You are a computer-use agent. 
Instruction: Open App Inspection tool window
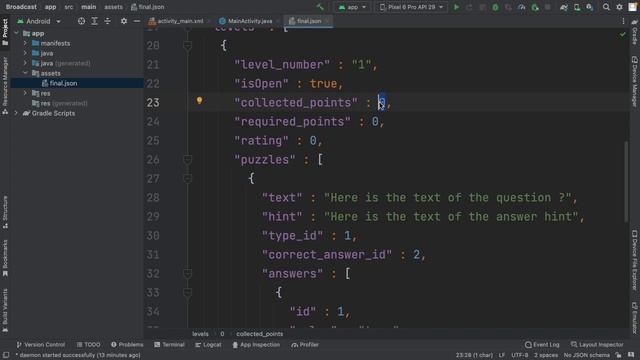(x=256, y=345)
